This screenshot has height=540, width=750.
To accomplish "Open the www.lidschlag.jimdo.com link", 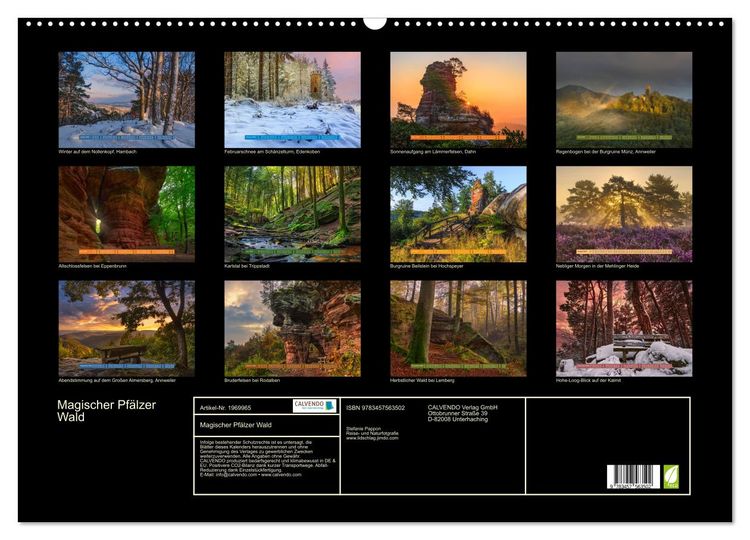I will [x=372, y=438].
